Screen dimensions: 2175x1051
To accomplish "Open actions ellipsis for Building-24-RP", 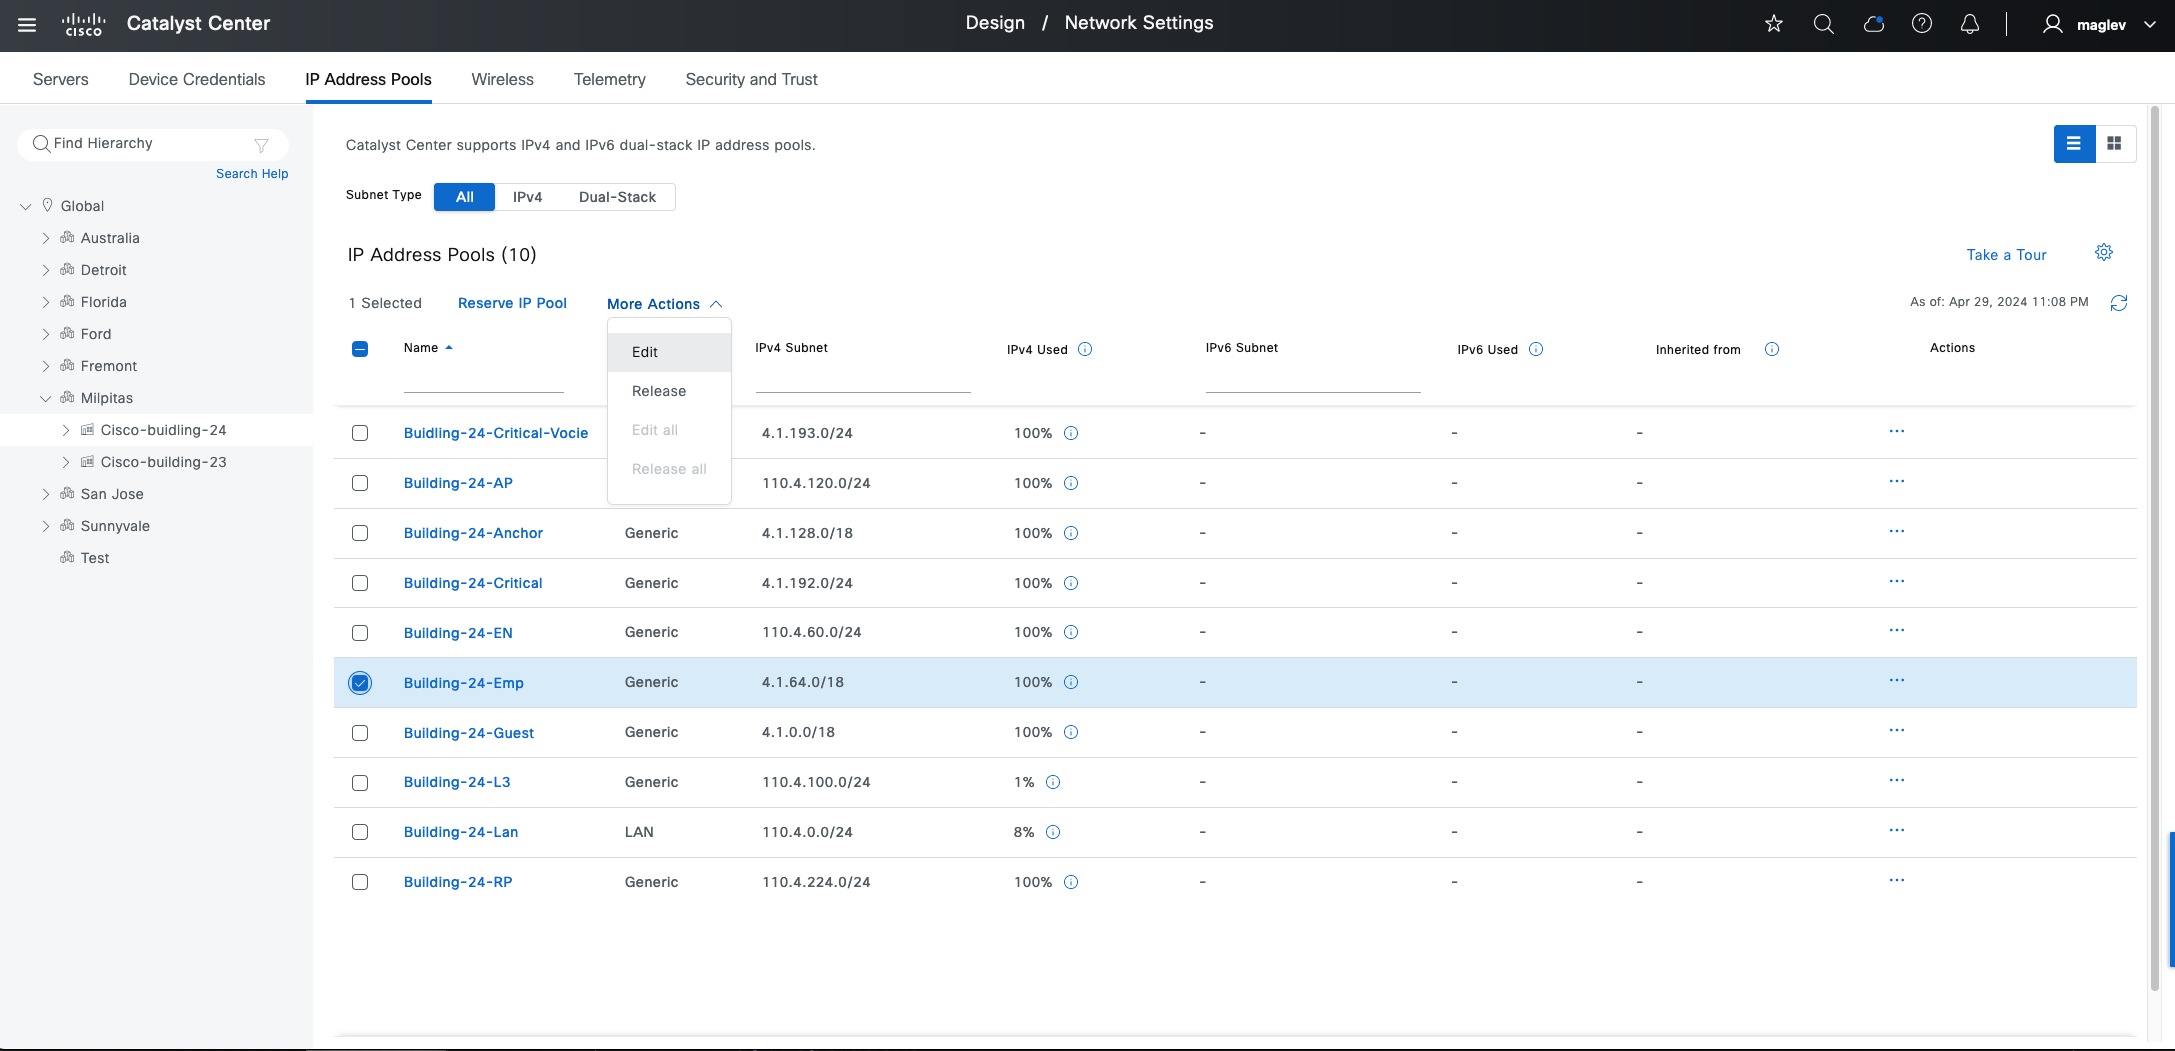I will coord(1897,881).
